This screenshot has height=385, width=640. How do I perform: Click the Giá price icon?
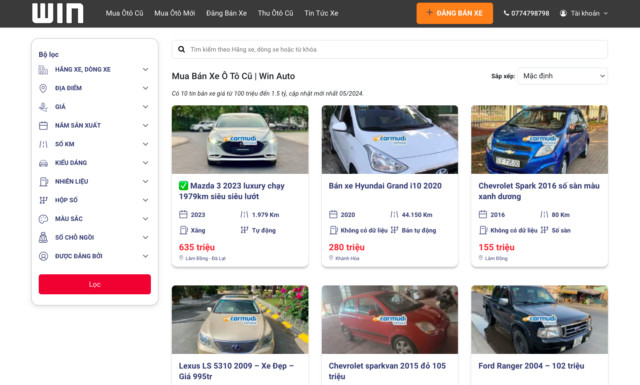[x=43, y=107]
